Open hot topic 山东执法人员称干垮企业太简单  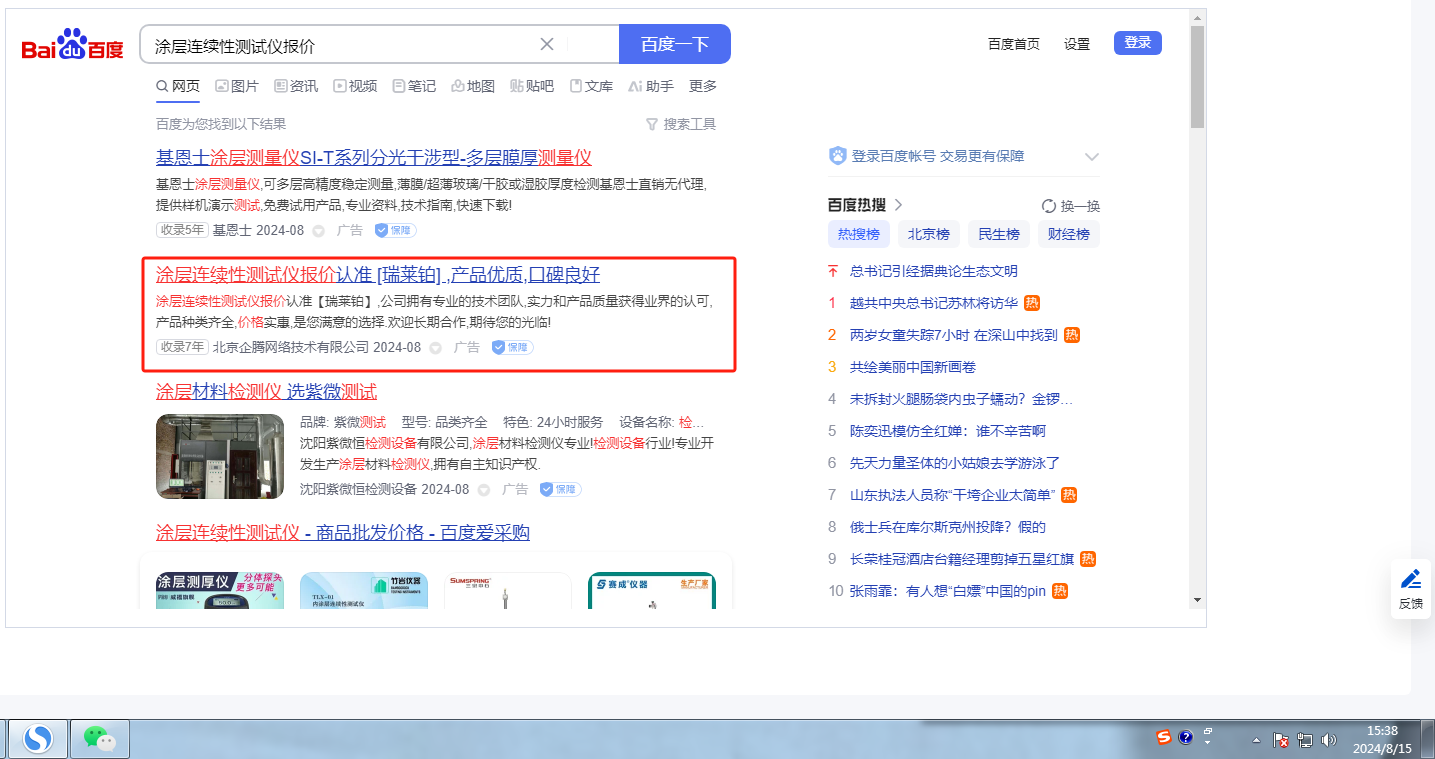tap(952, 495)
